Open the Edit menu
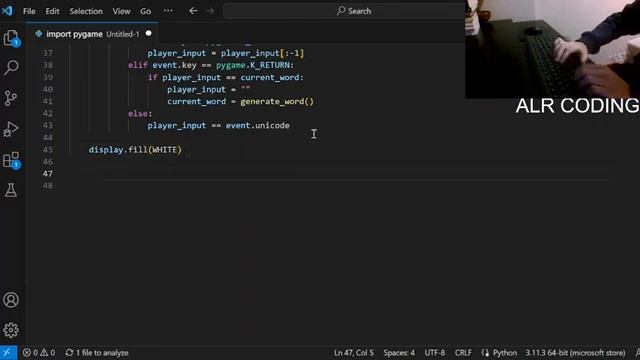 coord(52,11)
